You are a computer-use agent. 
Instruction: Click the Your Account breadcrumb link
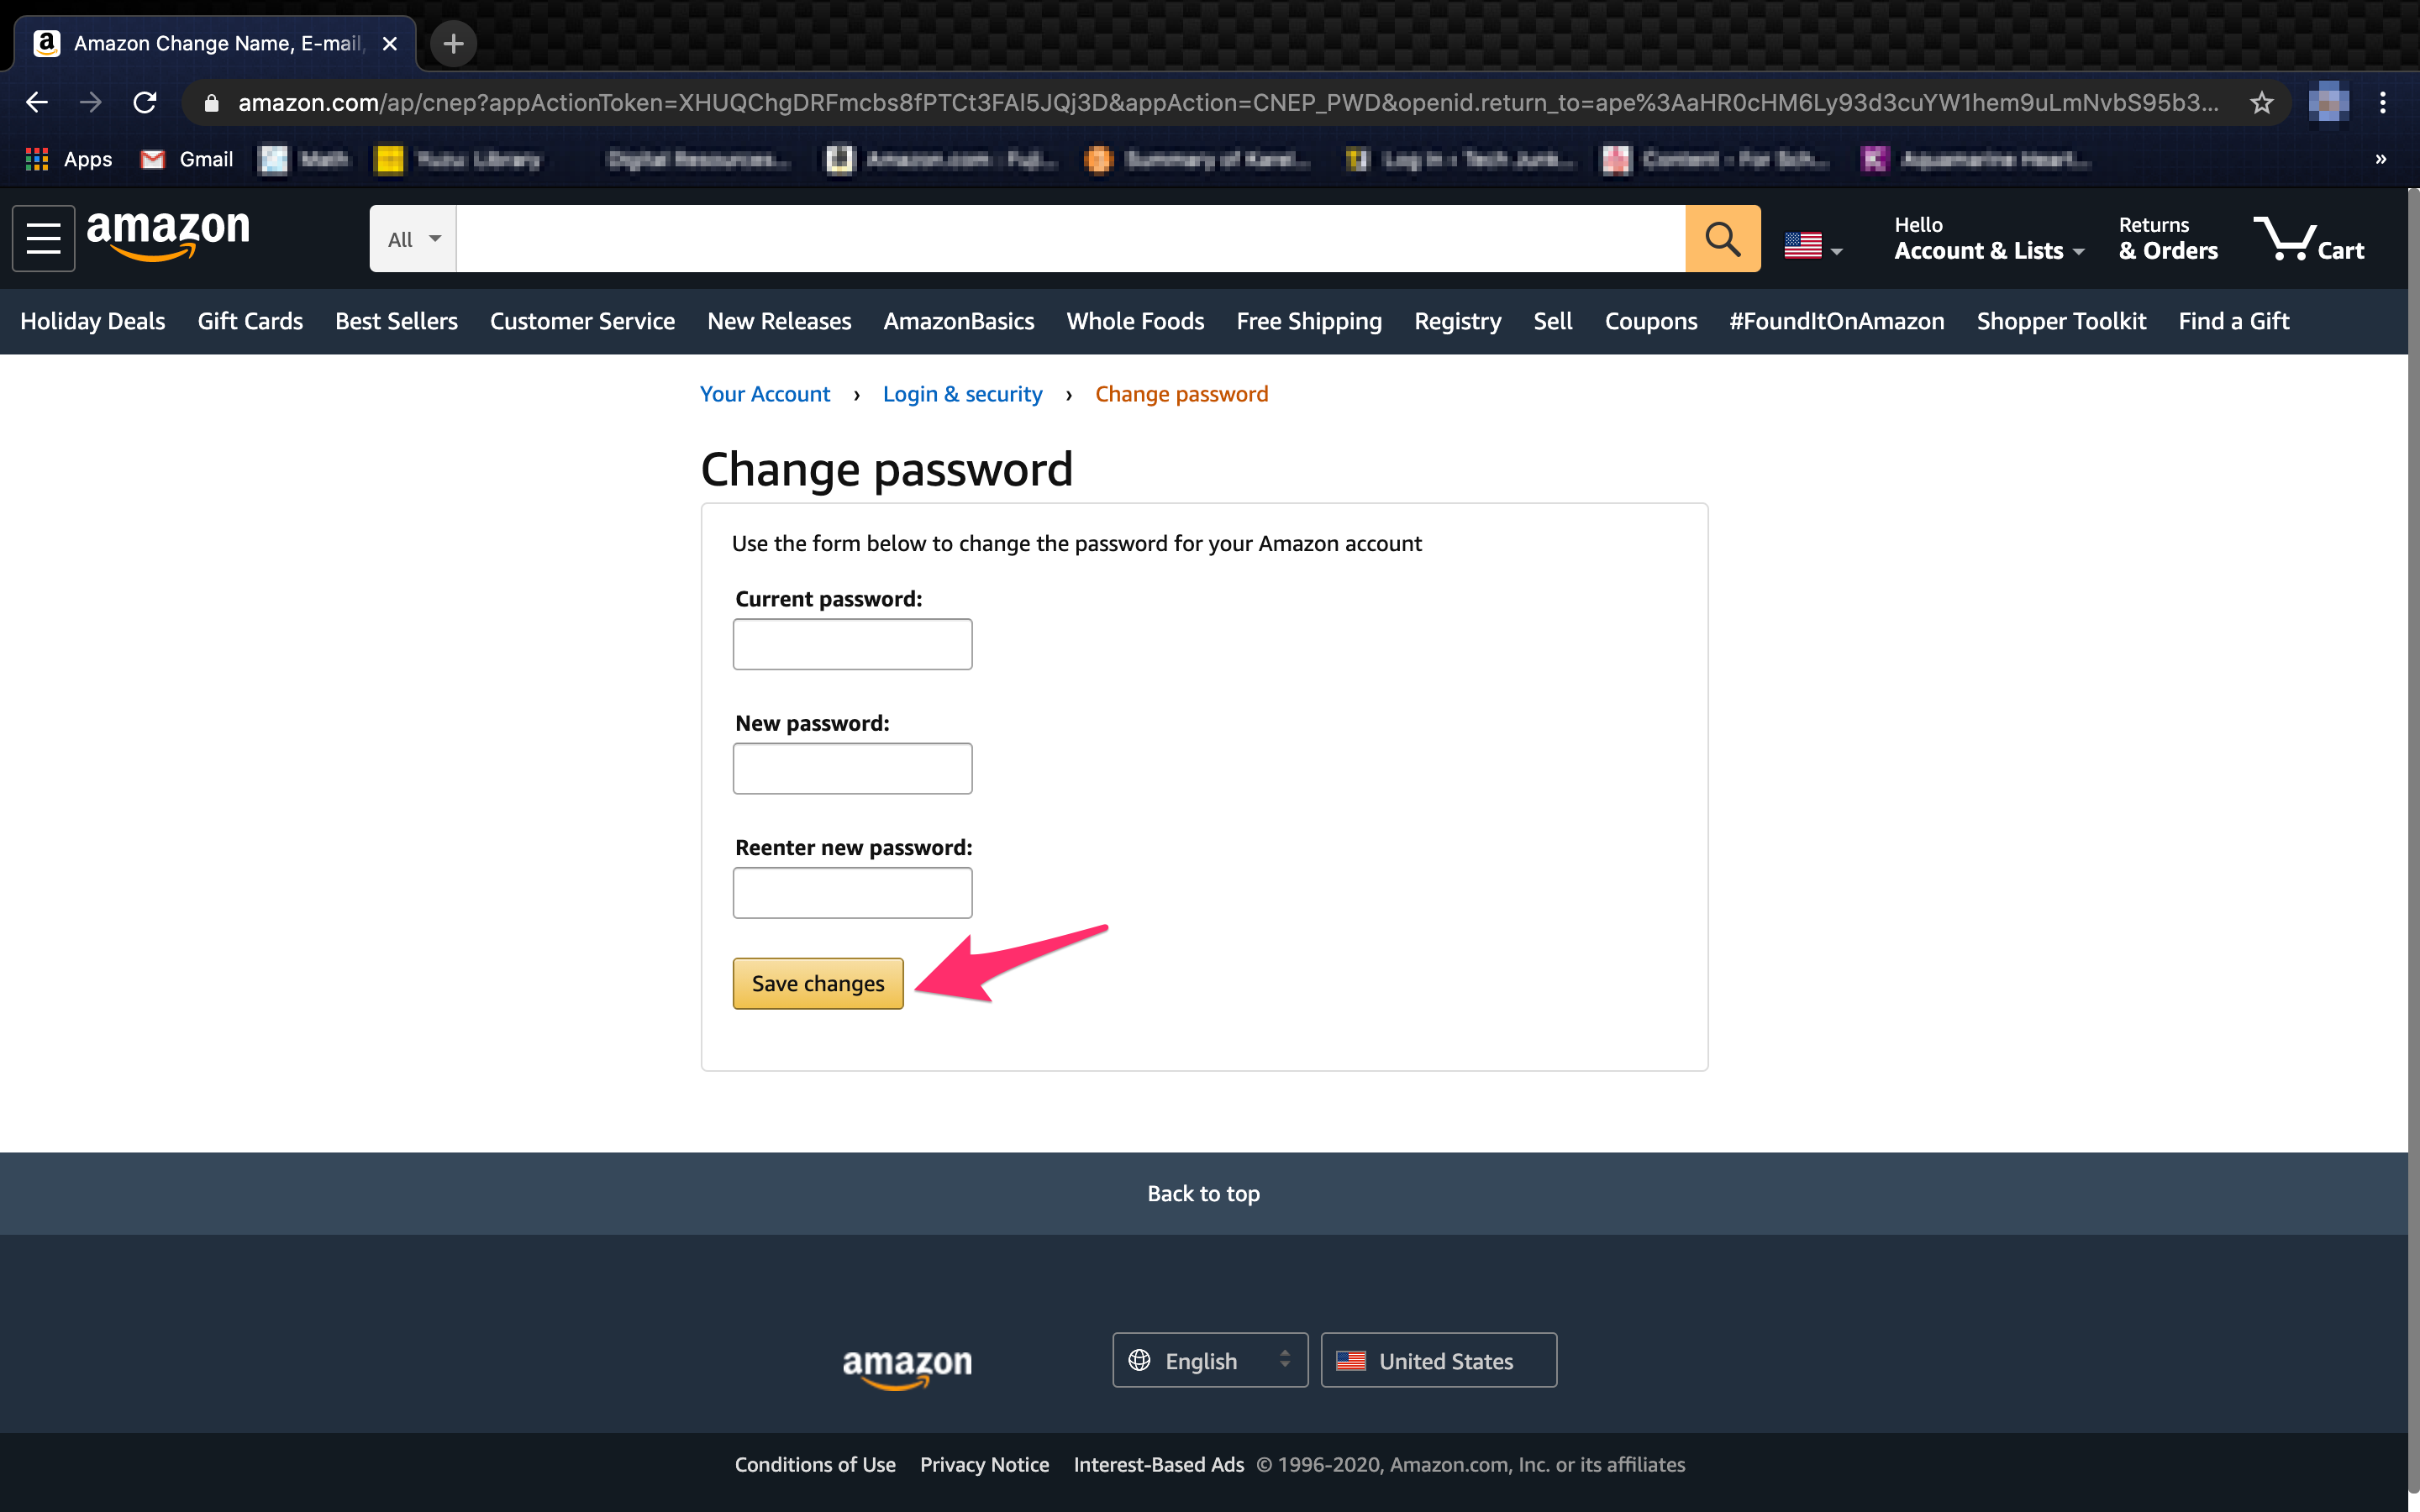click(x=763, y=394)
